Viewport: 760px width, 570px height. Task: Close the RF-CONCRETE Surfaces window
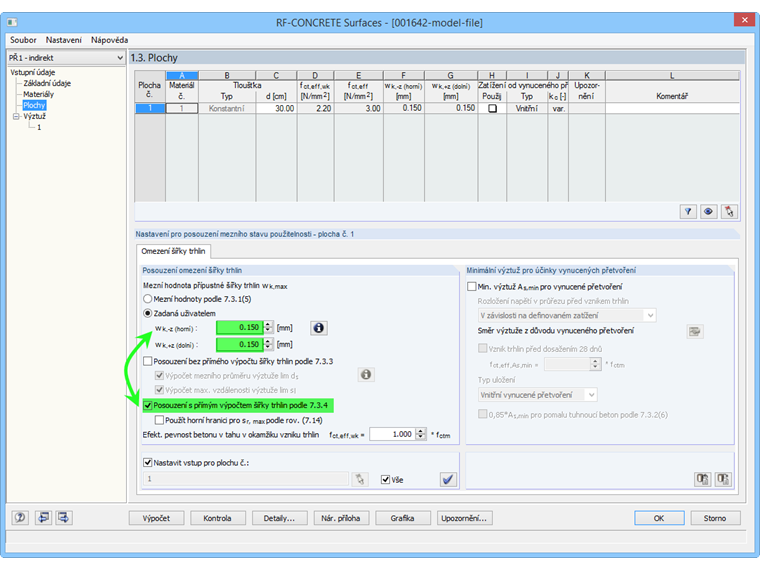click(744, 20)
